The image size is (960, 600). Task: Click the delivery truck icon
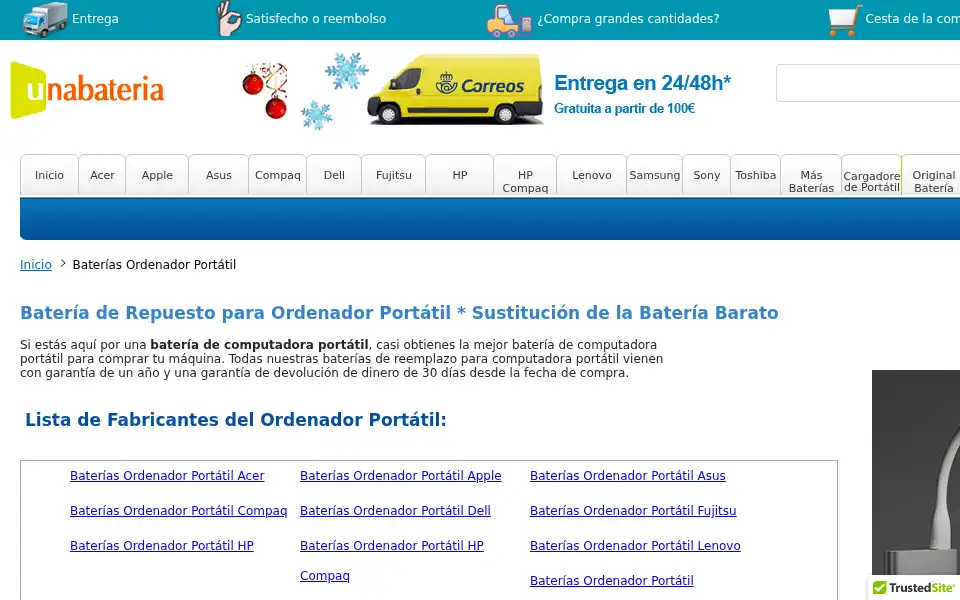(x=44, y=19)
